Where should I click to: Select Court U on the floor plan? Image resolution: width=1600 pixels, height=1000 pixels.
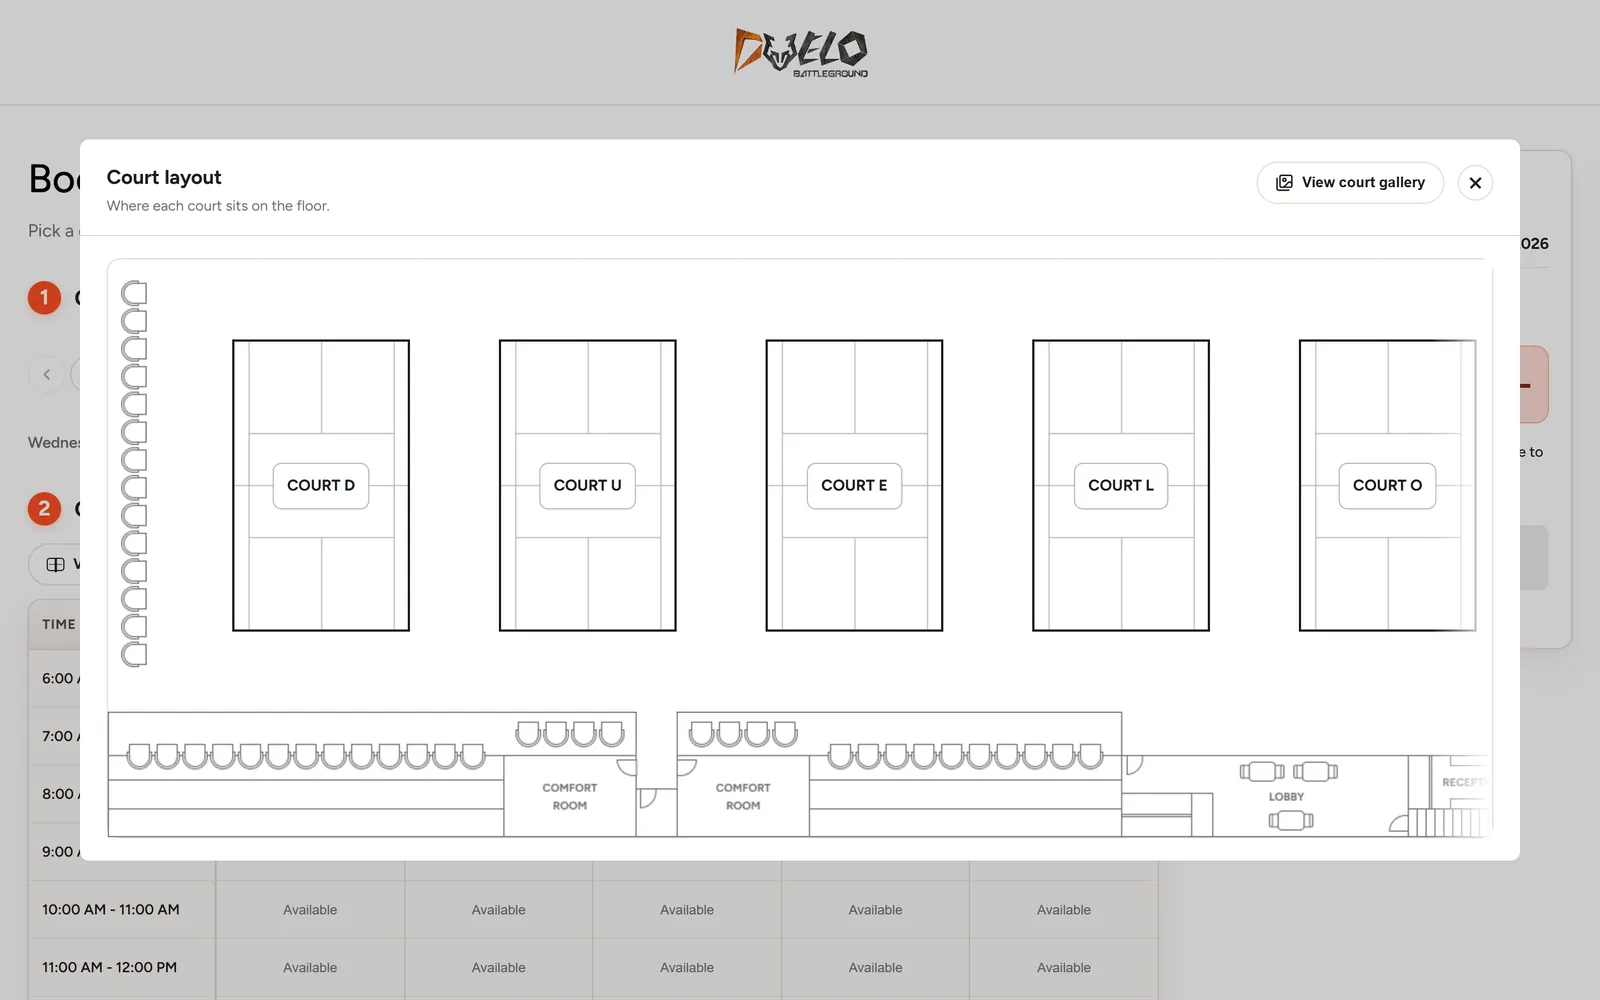(588, 486)
